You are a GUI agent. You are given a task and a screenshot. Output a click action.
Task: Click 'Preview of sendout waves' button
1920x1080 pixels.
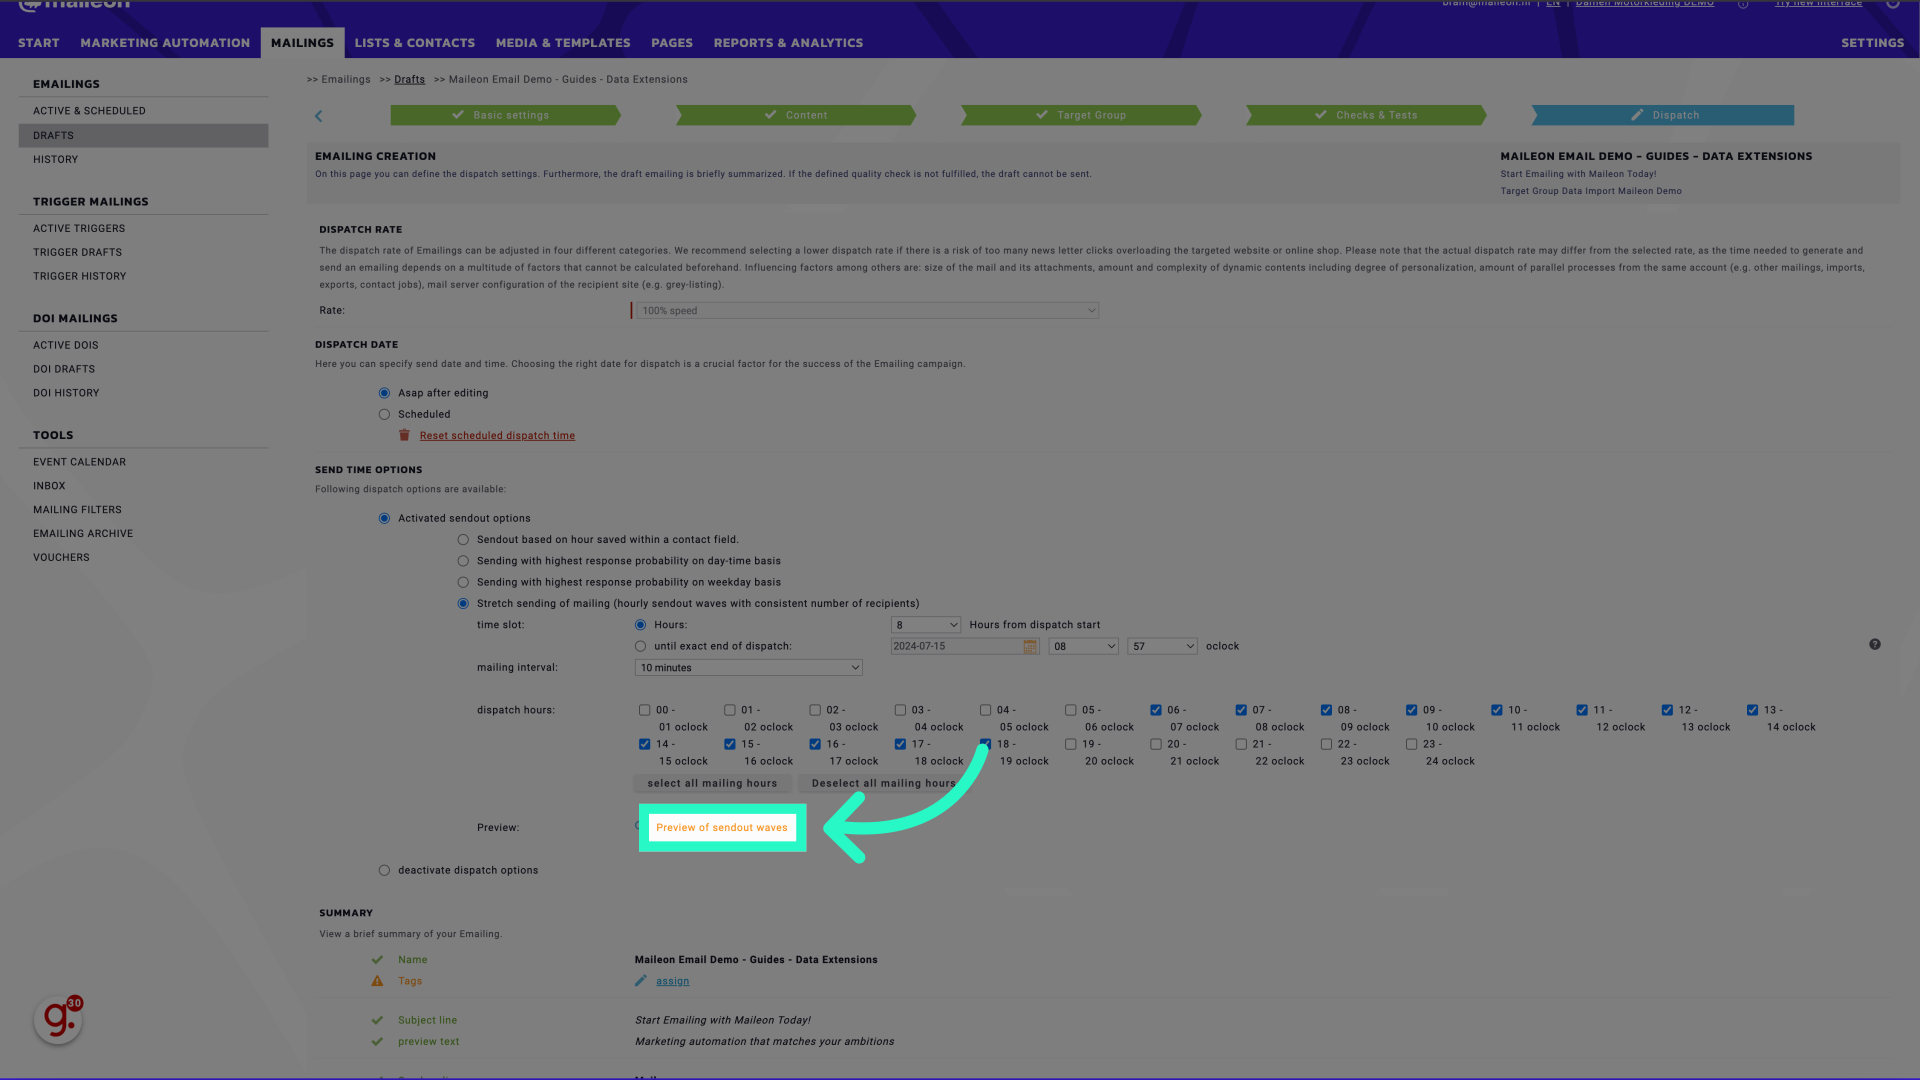722,828
